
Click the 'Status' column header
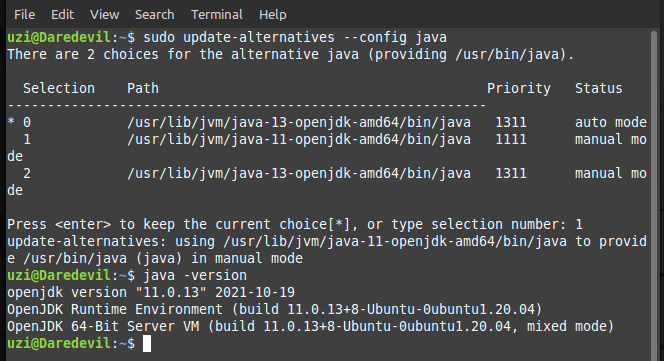coord(598,88)
